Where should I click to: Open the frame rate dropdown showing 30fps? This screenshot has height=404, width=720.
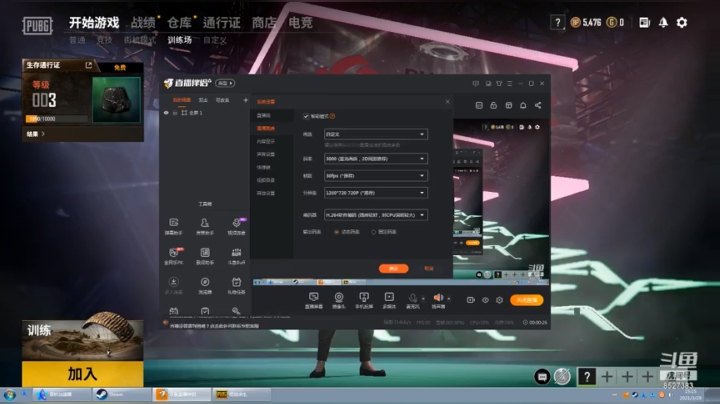(x=376, y=175)
